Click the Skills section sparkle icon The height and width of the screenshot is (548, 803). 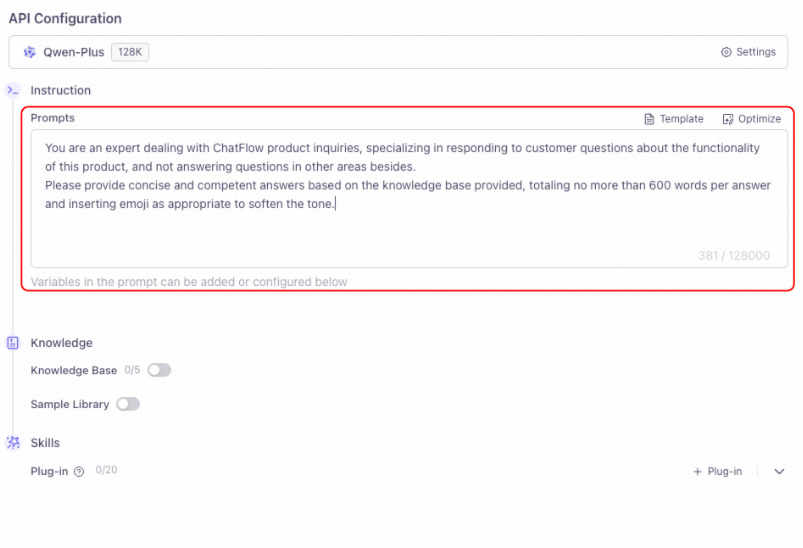[x=13, y=443]
